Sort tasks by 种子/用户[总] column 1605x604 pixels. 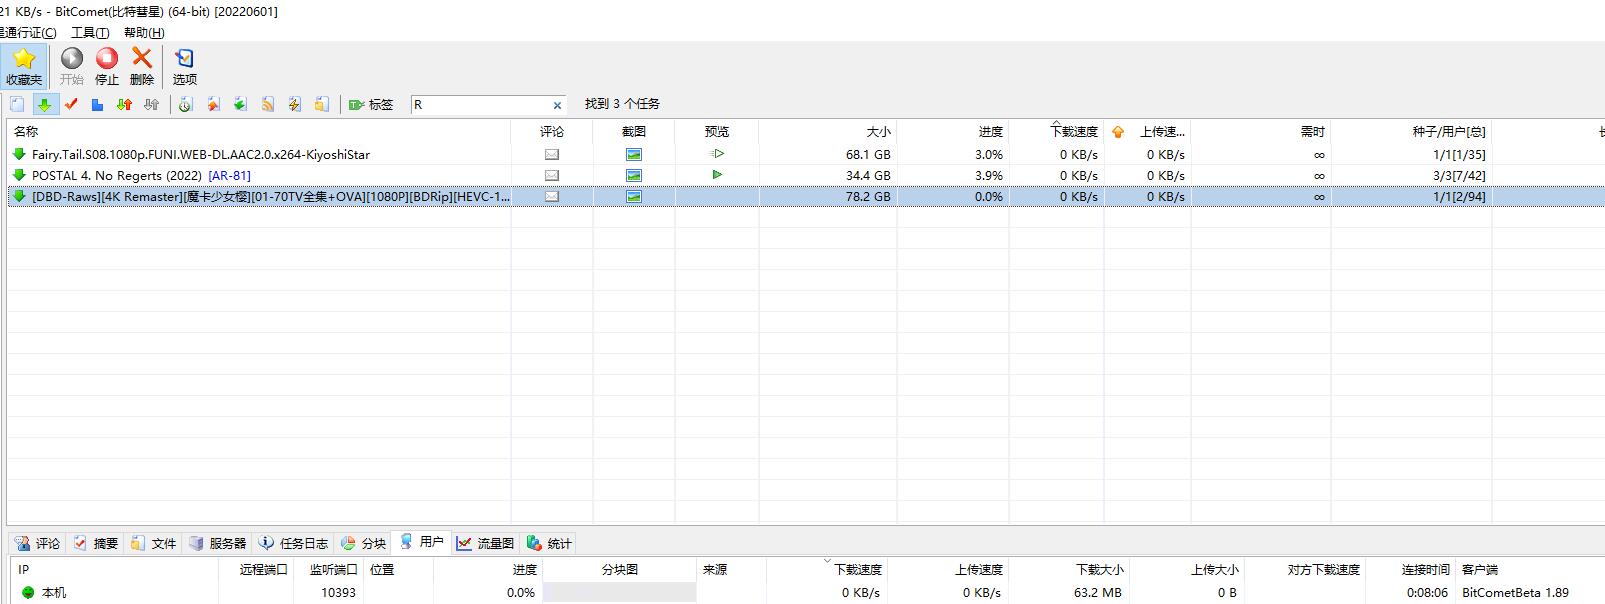1411,131
